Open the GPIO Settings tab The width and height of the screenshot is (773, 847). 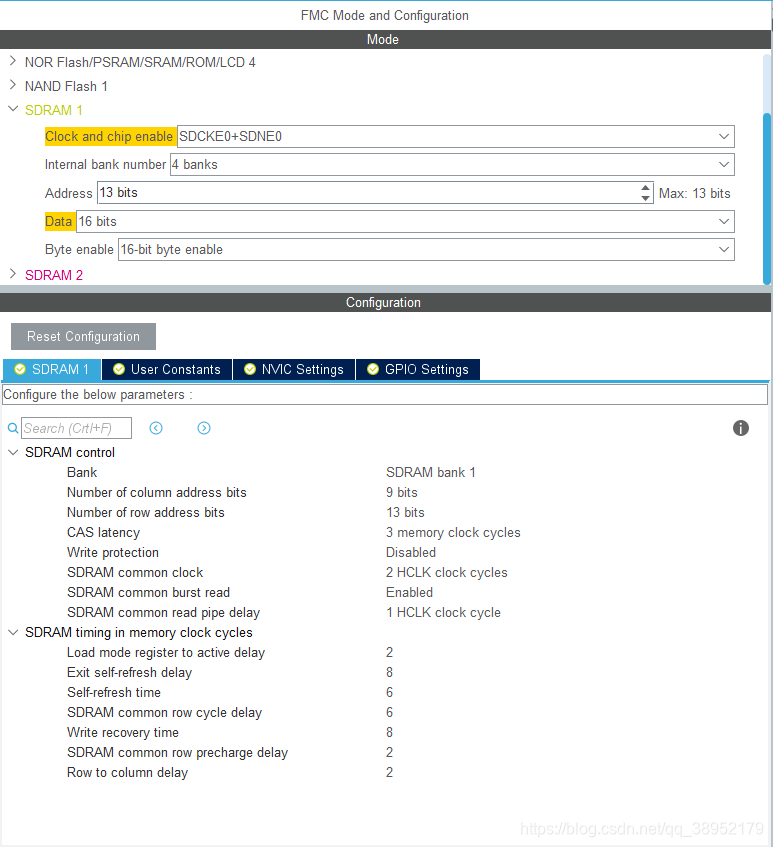418,369
